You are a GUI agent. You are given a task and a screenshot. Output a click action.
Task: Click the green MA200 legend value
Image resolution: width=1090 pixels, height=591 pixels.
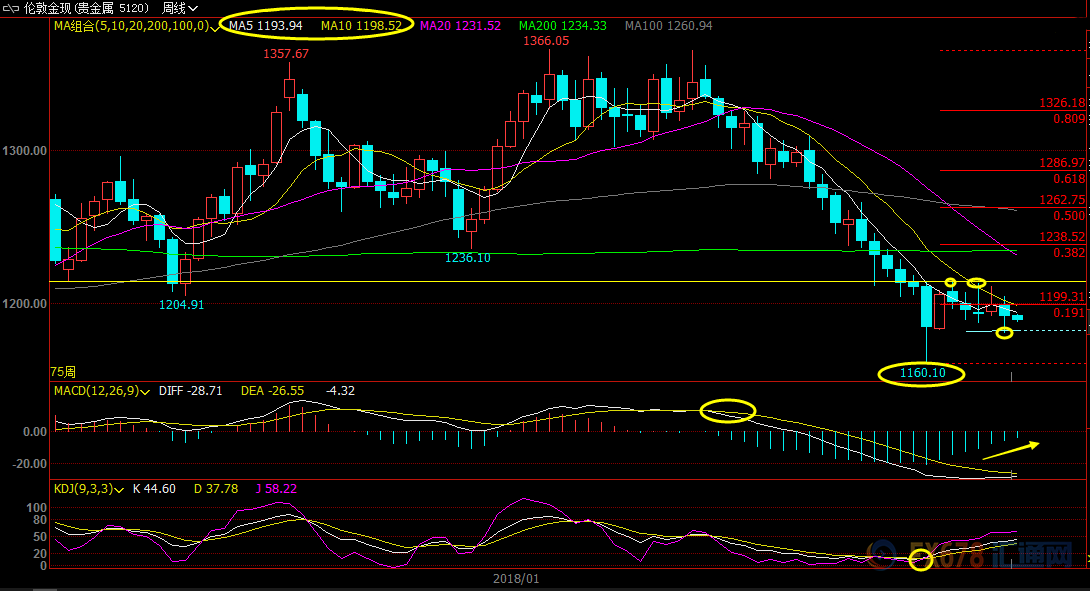[563, 25]
